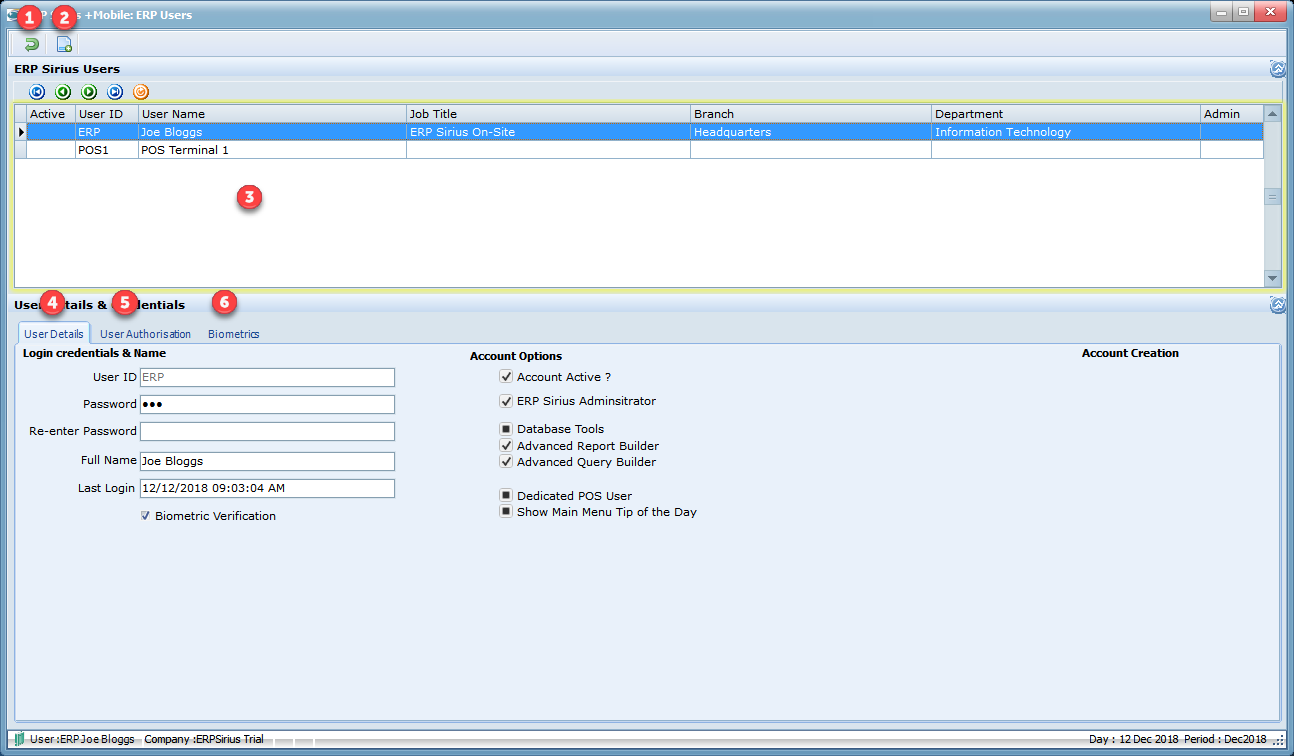Toggle ERP Sirius Adminsitrator checkbox
Screen dimensions: 1294x756
point(506,401)
